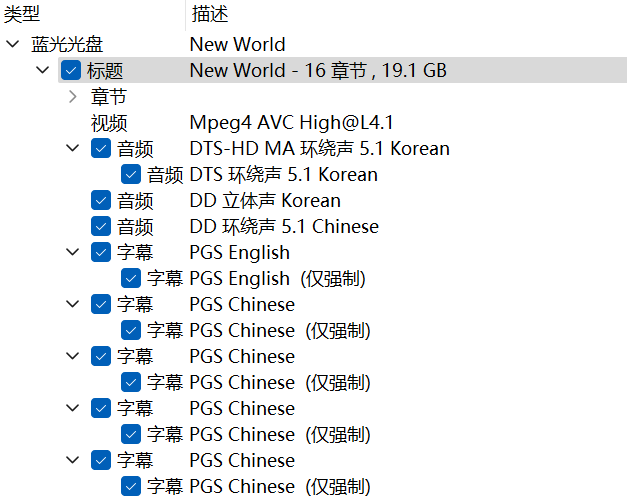Click the 'DD 立体声 Korean' description text
Image resolution: width=627 pixels, height=500 pixels.
[x=265, y=200]
